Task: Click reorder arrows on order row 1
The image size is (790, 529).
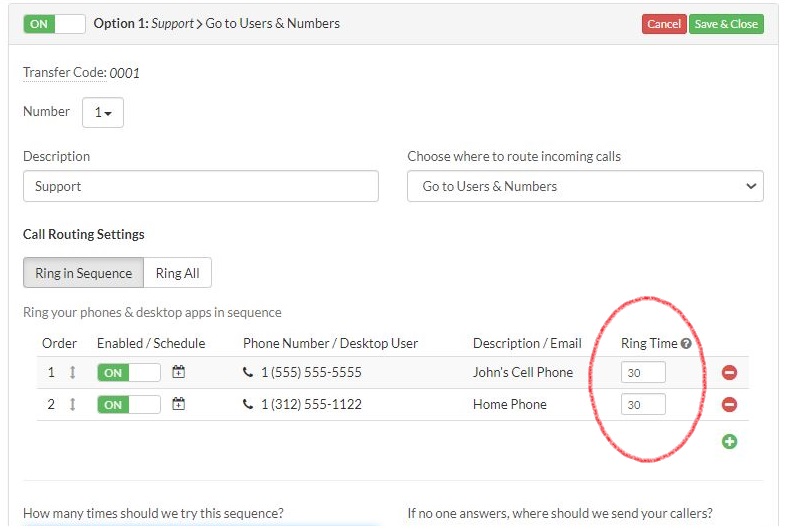Action: (x=72, y=372)
